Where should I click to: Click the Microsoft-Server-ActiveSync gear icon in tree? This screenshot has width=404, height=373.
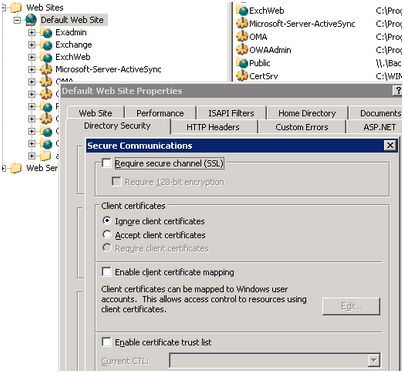coord(46,69)
